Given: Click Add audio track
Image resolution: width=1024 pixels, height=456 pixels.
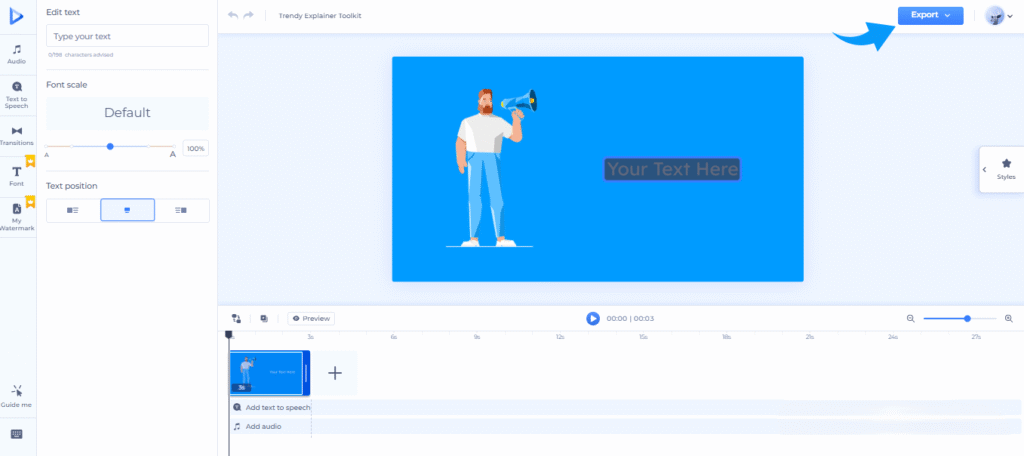Looking at the screenshot, I should pos(263,426).
